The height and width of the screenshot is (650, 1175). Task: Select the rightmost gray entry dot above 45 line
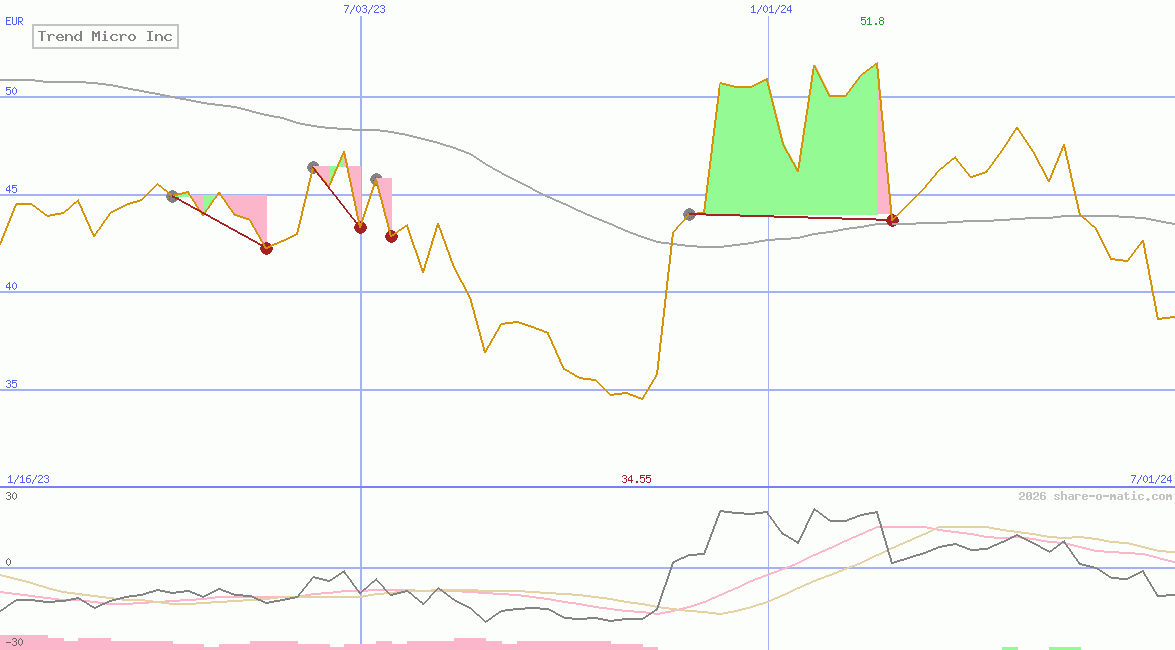pyautogui.click(x=376, y=178)
